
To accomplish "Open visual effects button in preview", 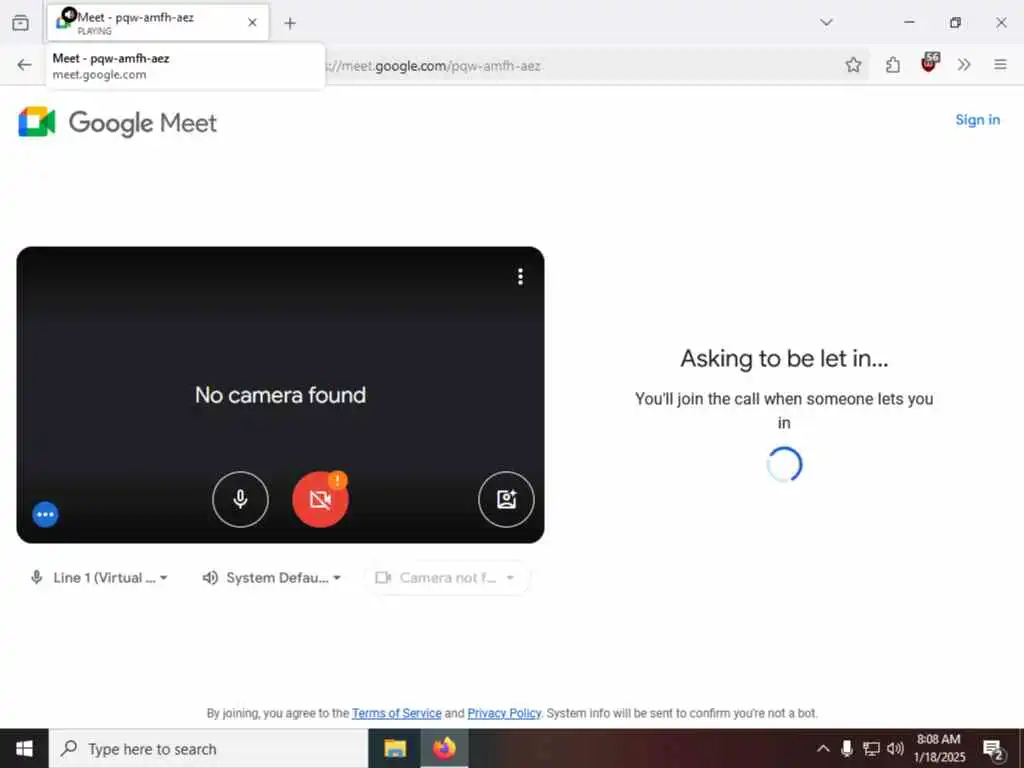I will click(x=506, y=500).
